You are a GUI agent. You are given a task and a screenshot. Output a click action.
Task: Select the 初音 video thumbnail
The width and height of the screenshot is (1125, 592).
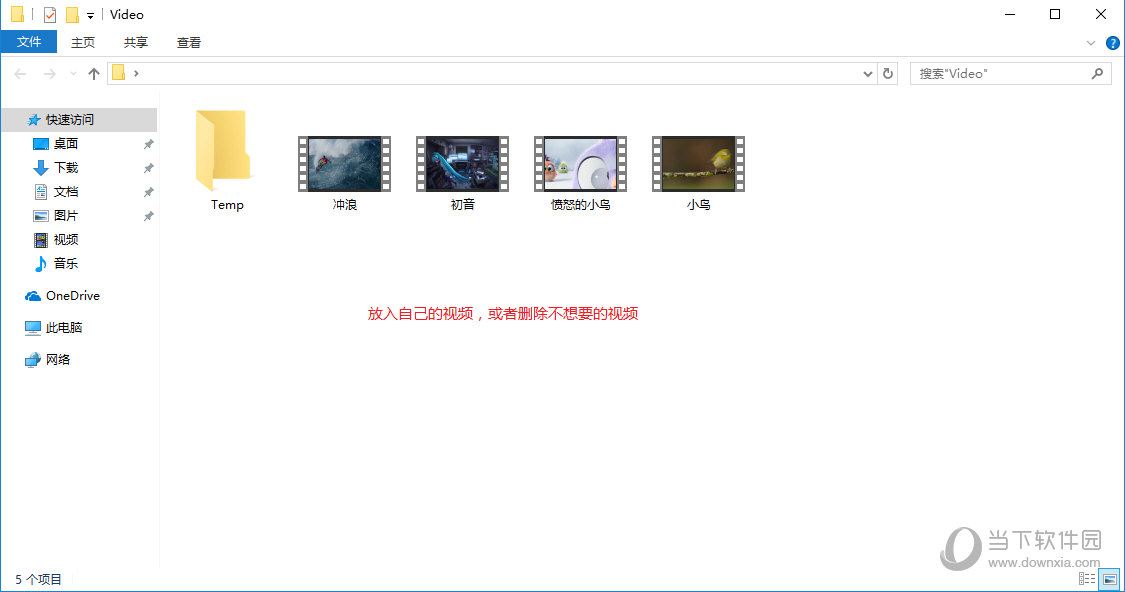pos(462,164)
